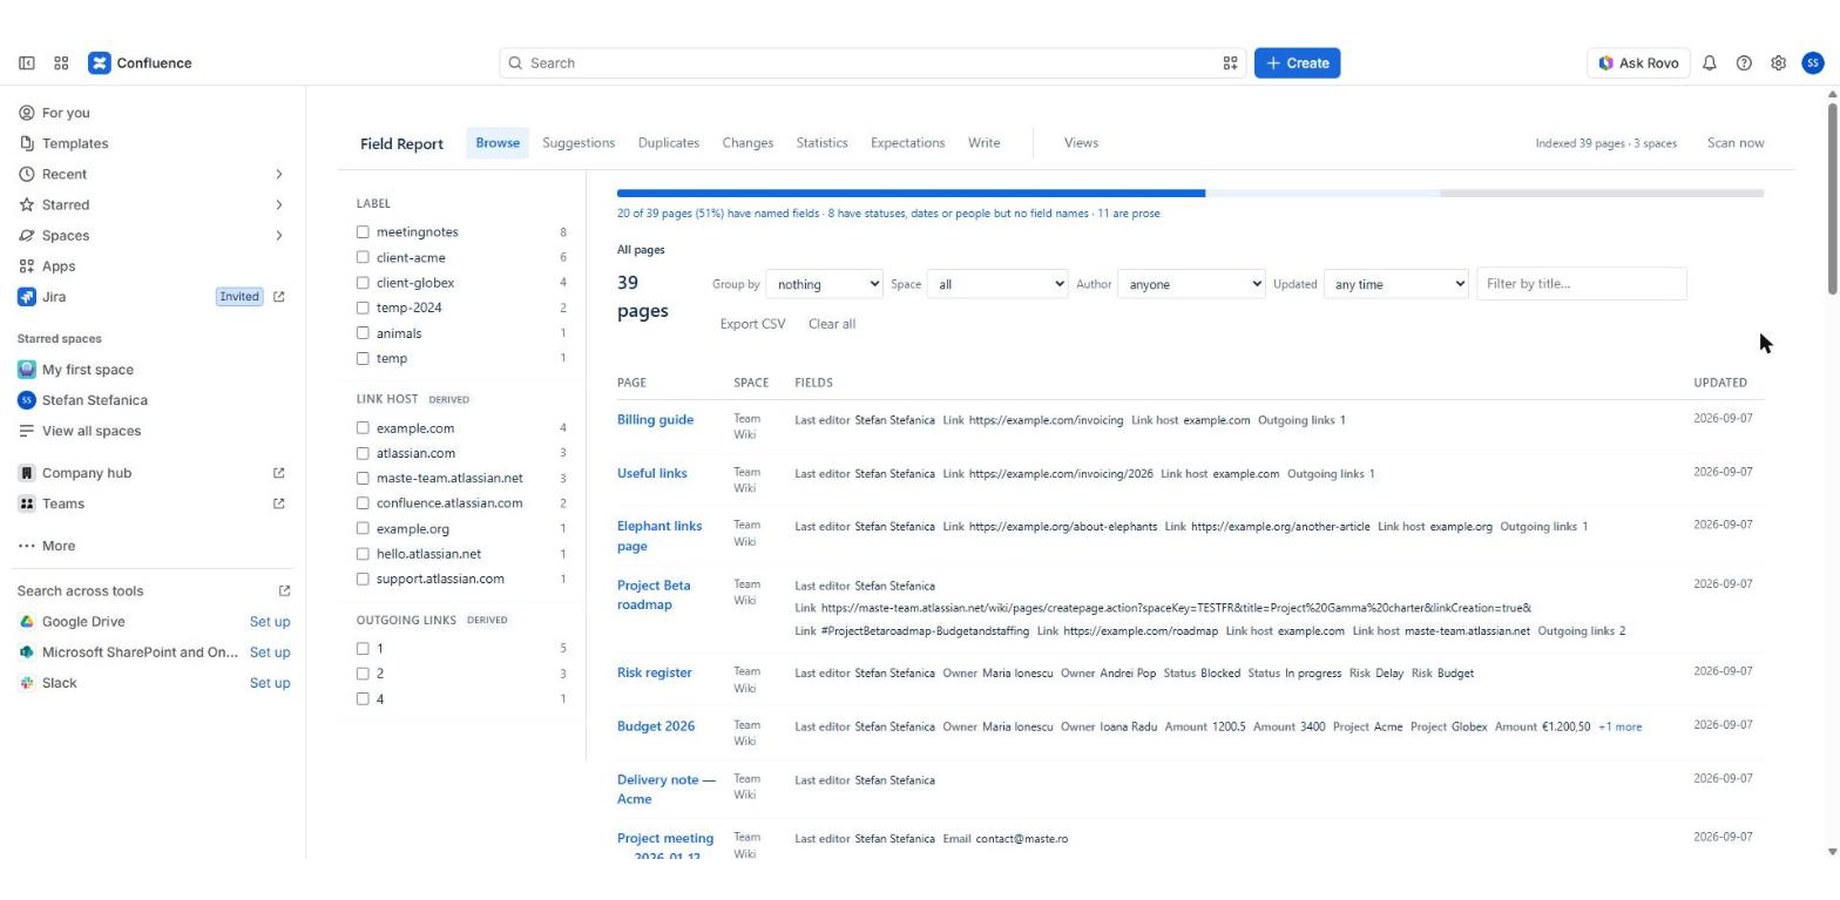Toggle the example.com link host checkbox
Image resolution: width=1840 pixels, height=900 pixels.
[x=363, y=428]
